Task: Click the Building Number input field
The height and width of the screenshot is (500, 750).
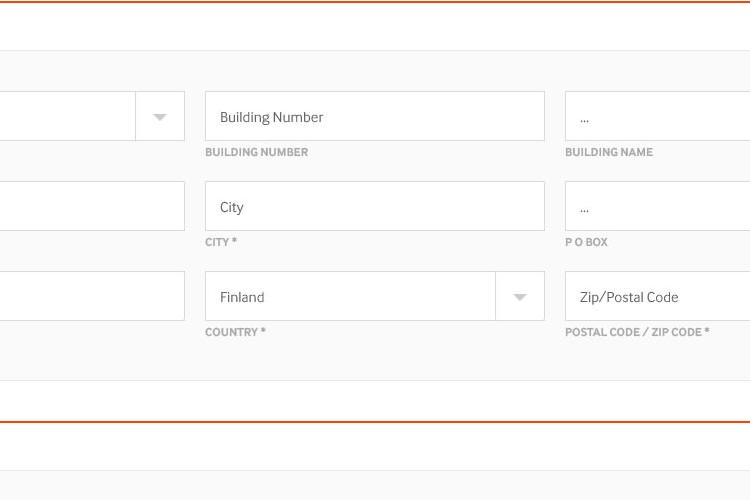Action: [x=375, y=117]
